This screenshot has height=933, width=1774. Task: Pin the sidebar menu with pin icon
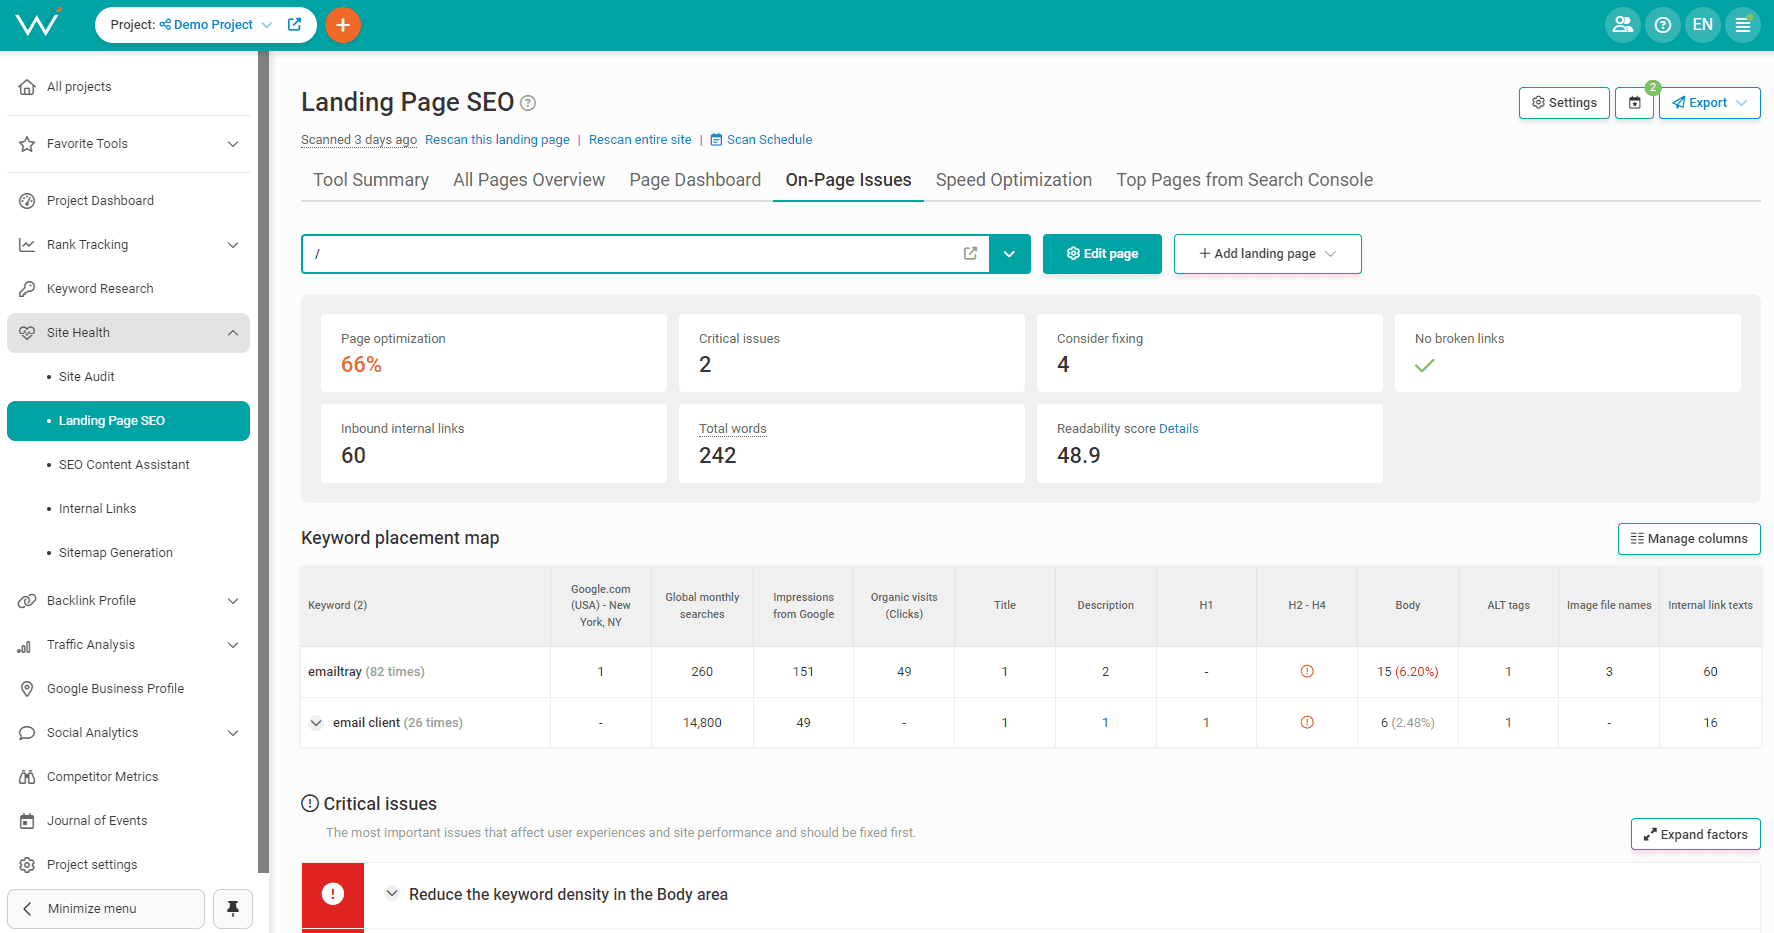pyautogui.click(x=233, y=909)
